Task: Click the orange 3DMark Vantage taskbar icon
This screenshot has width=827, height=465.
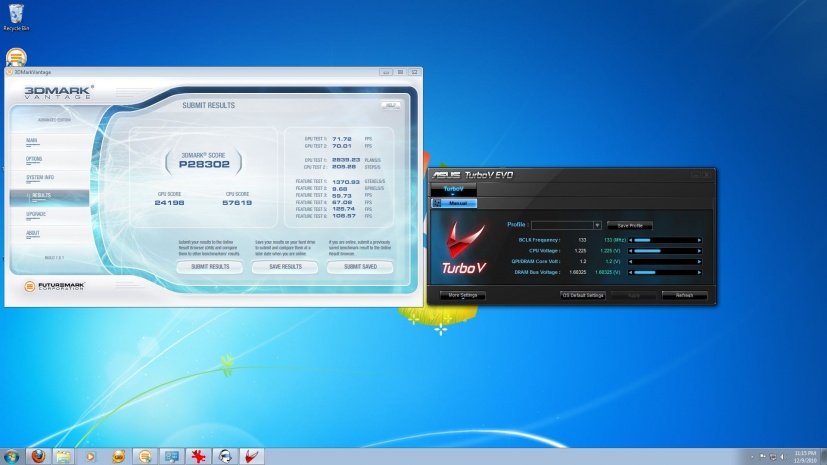Action: tap(145, 456)
